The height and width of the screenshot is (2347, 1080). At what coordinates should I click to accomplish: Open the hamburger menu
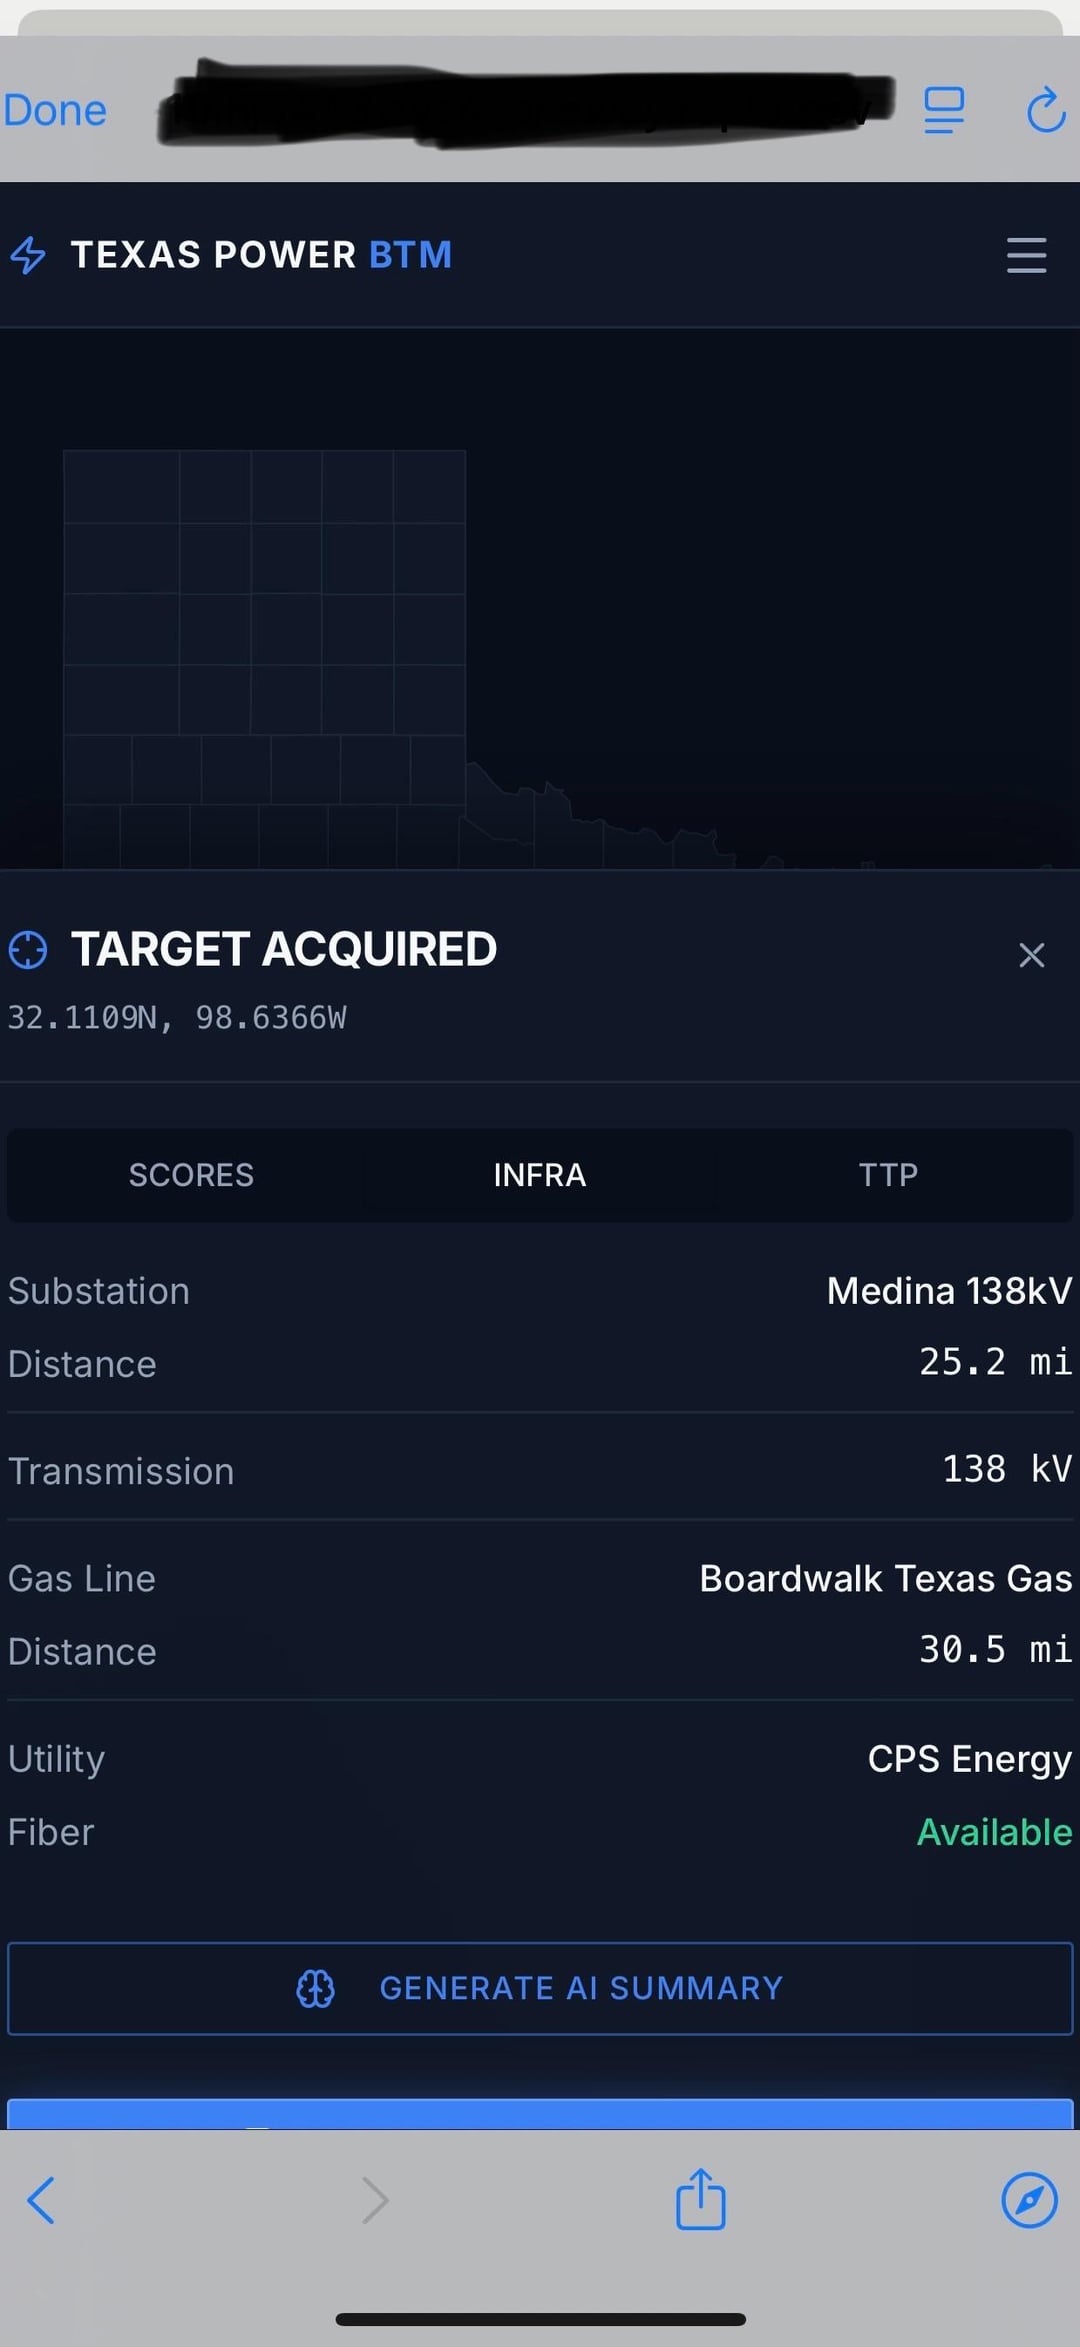pos(1026,255)
